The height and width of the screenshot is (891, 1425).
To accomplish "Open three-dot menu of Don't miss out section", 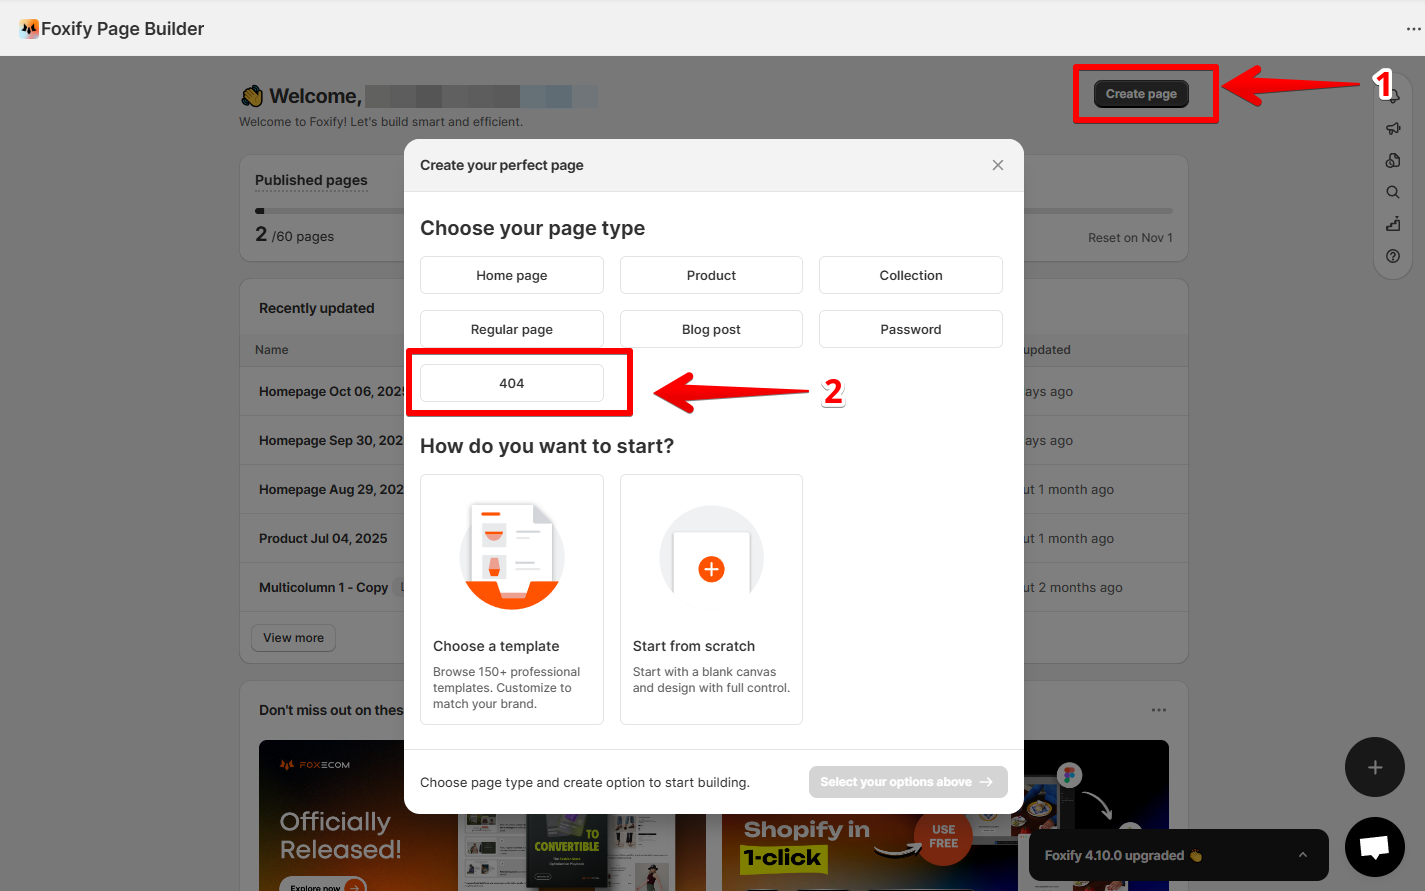I will 1159,710.
